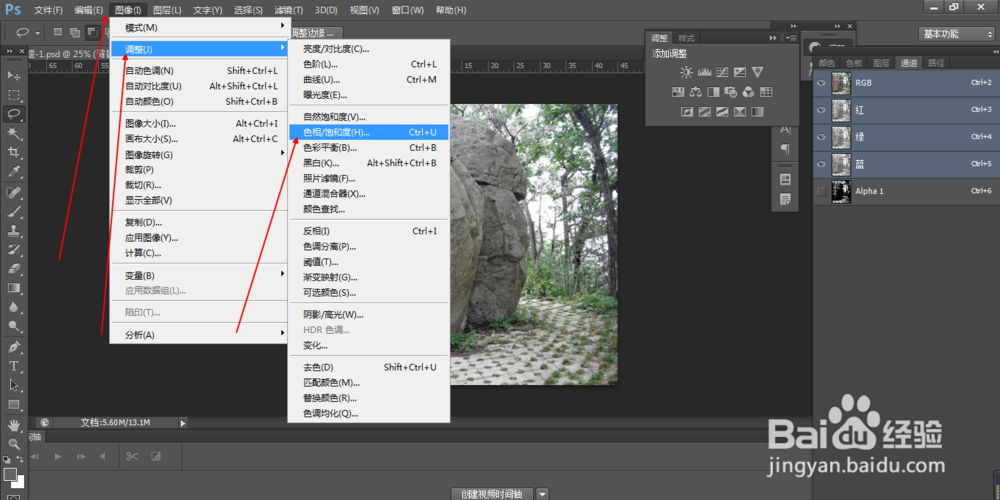Select the Zoom tool
The width and height of the screenshot is (1000, 500).
(13, 445)
